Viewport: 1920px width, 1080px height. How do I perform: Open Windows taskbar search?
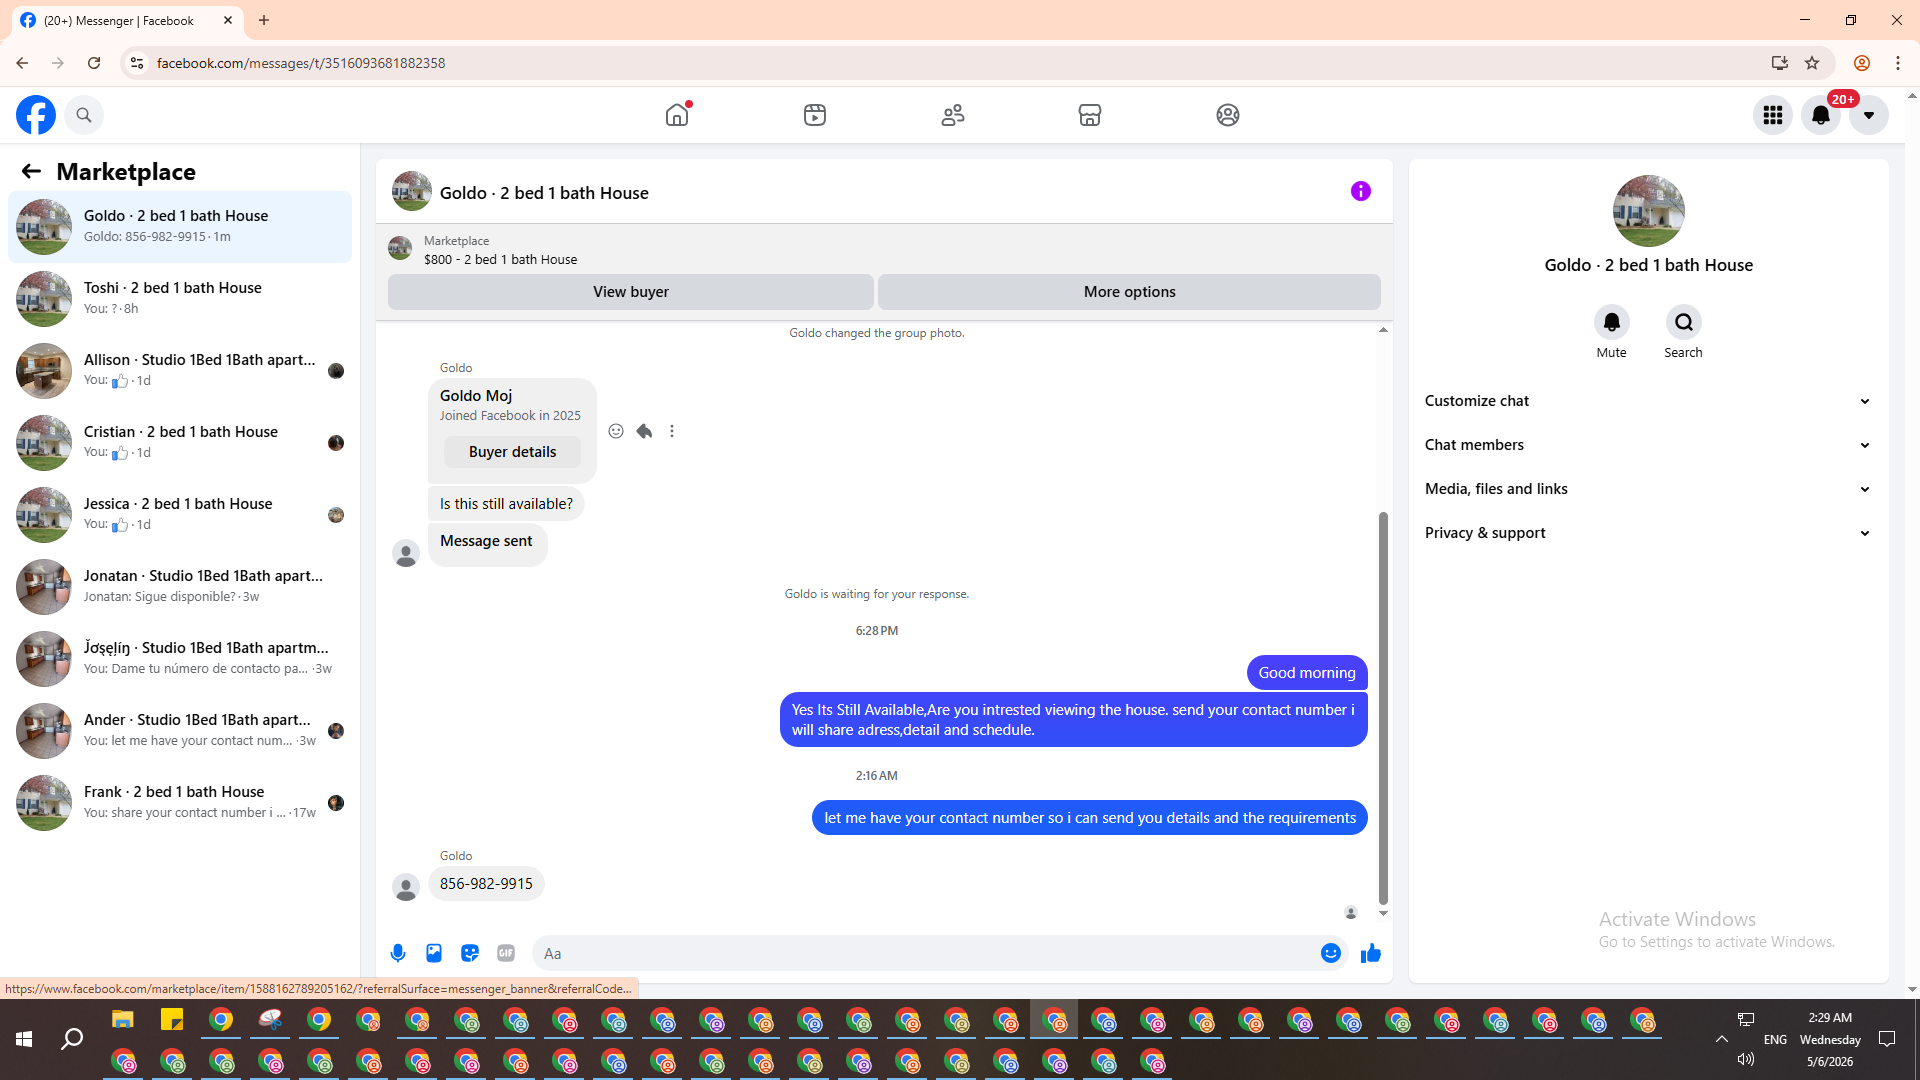72,1040
